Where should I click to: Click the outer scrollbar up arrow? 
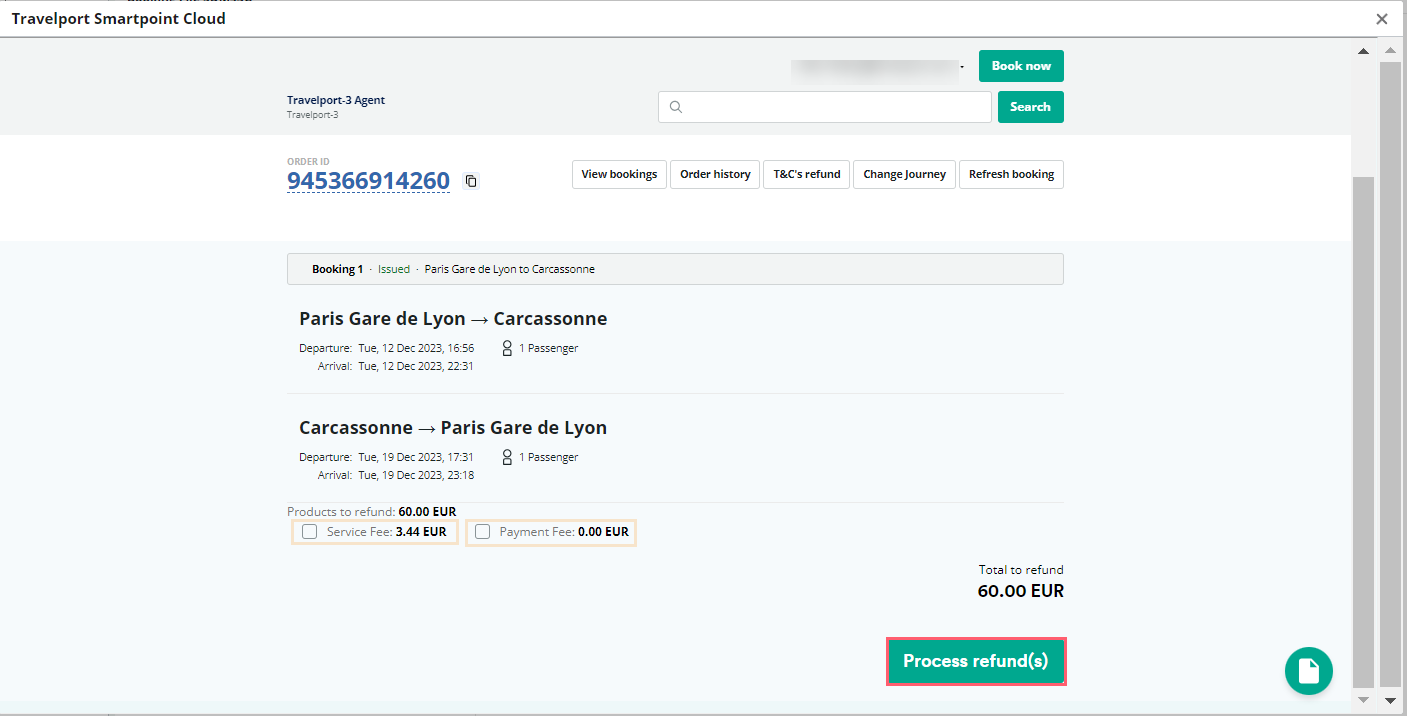pos(1389,49)
